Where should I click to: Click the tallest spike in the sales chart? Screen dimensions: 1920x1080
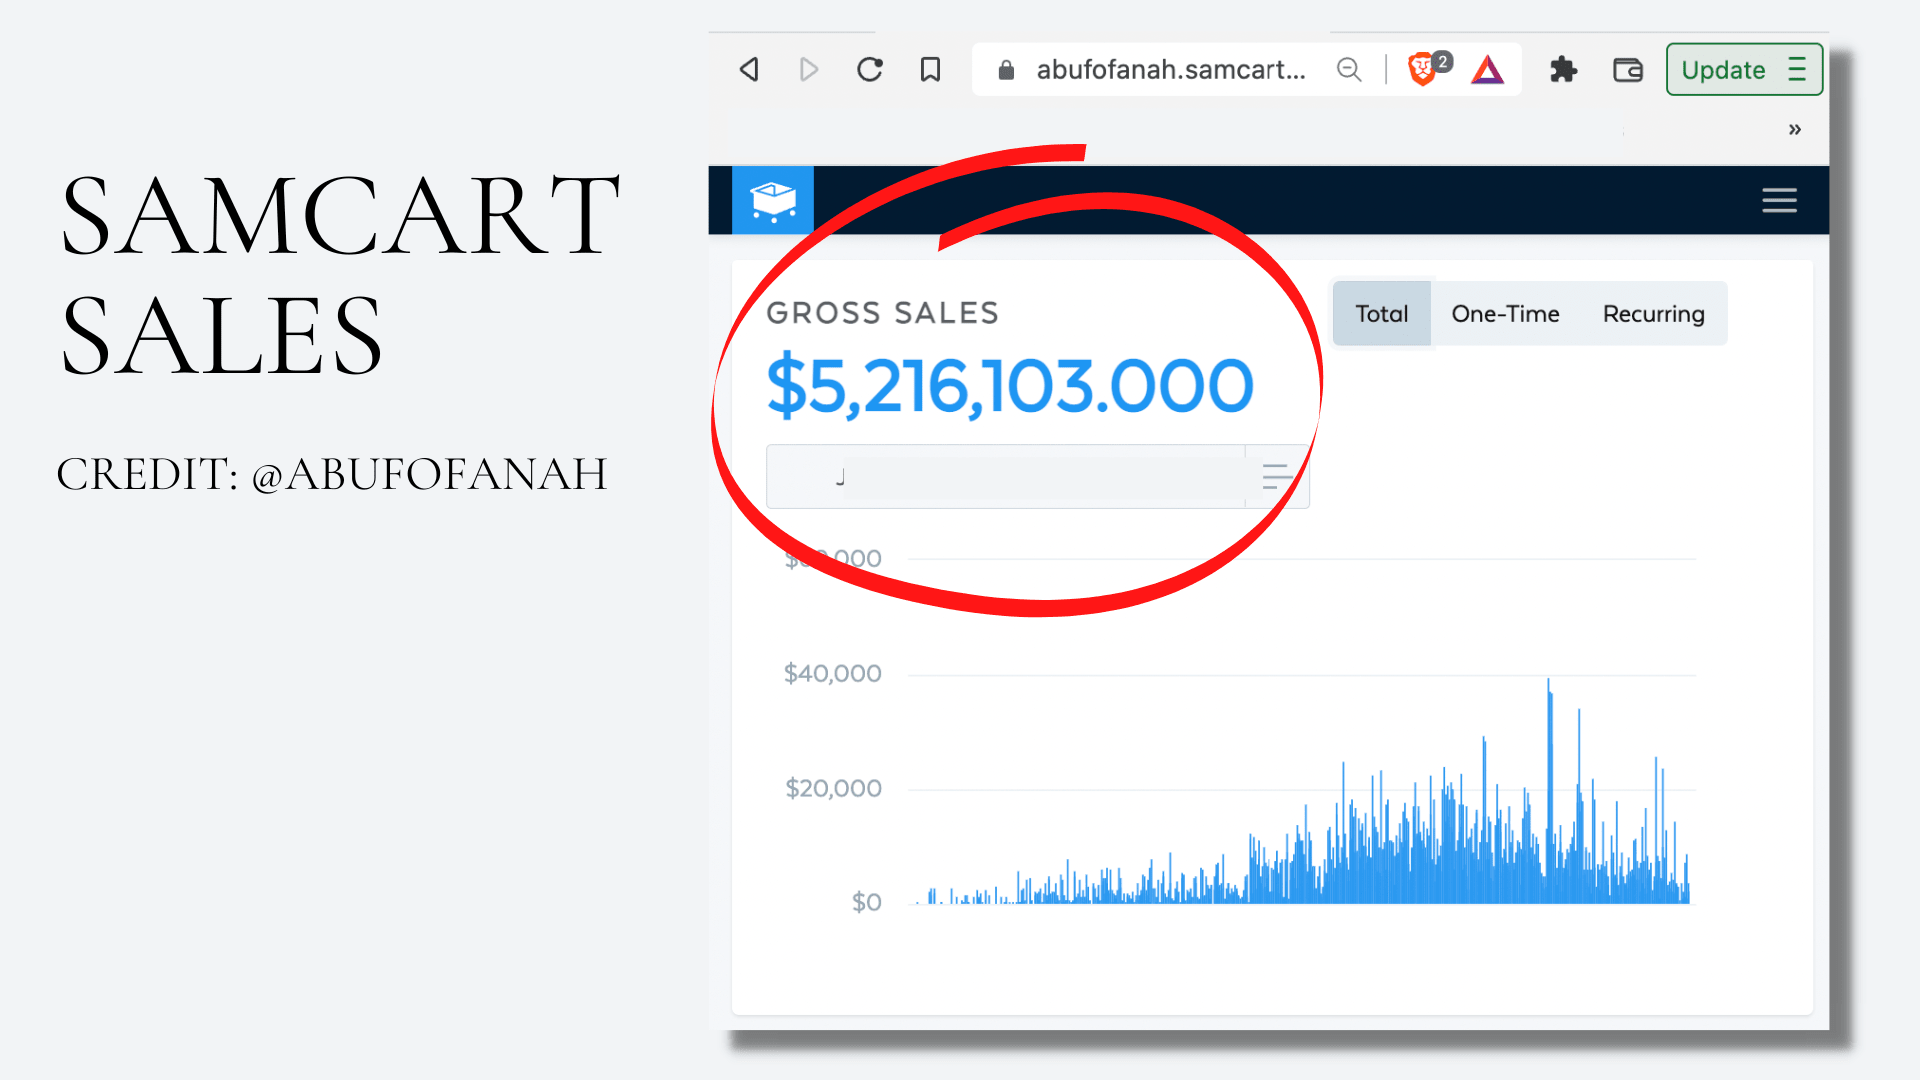click(x=1550, y=790)
